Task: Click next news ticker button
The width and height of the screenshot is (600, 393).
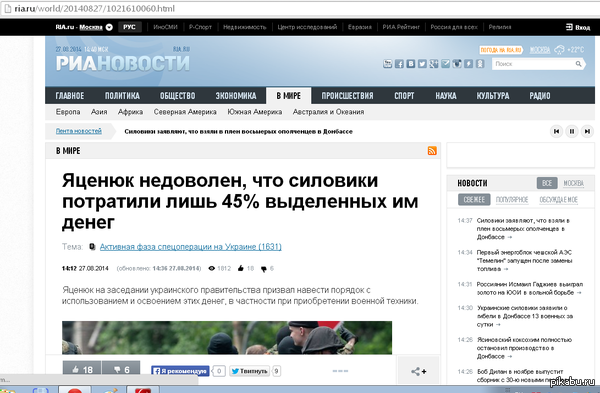Action: click(x=587, y=131)
